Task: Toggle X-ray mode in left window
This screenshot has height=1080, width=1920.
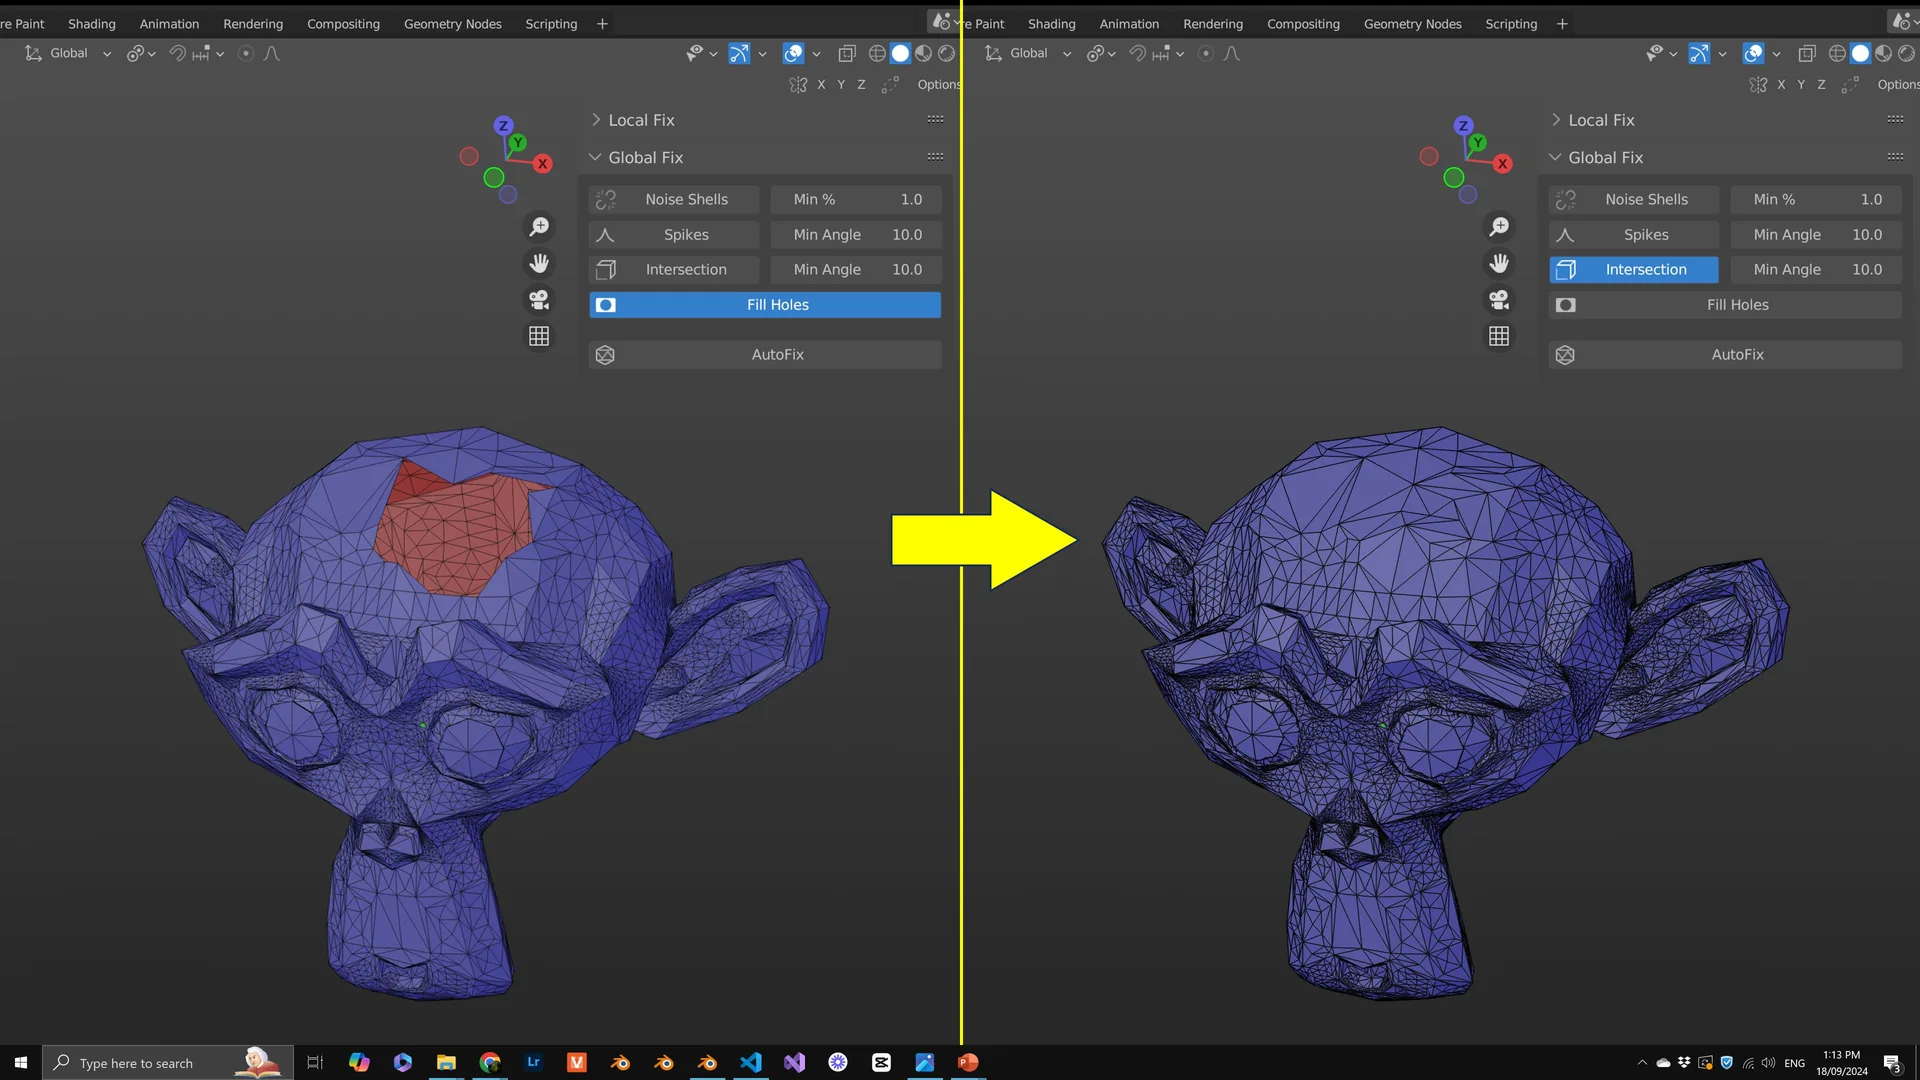Action: [x=847, y=54]
